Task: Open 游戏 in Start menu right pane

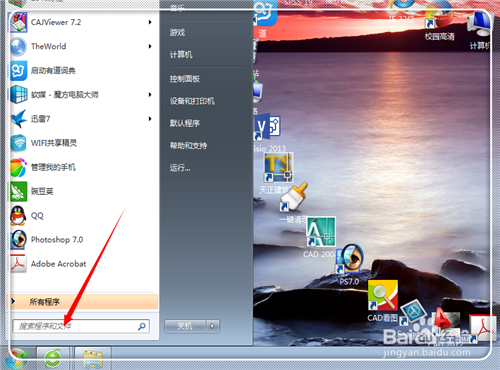Action: (177, 33)
